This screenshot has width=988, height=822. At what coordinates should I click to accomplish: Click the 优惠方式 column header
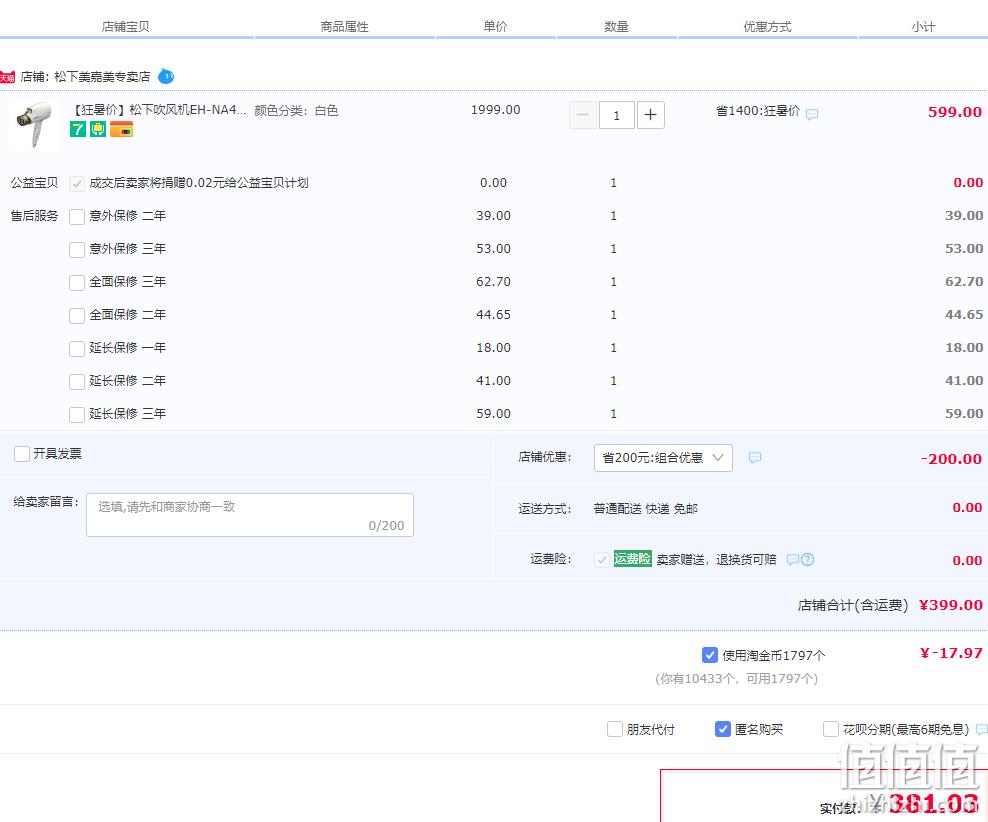point(767,26)
